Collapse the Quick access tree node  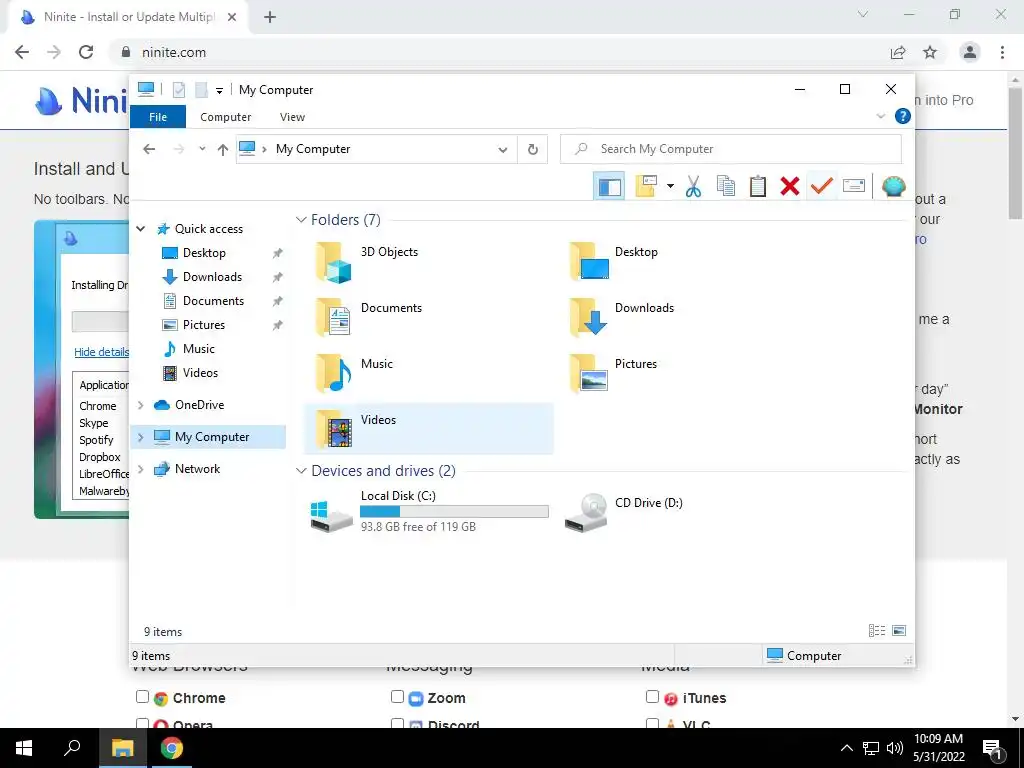140,229
